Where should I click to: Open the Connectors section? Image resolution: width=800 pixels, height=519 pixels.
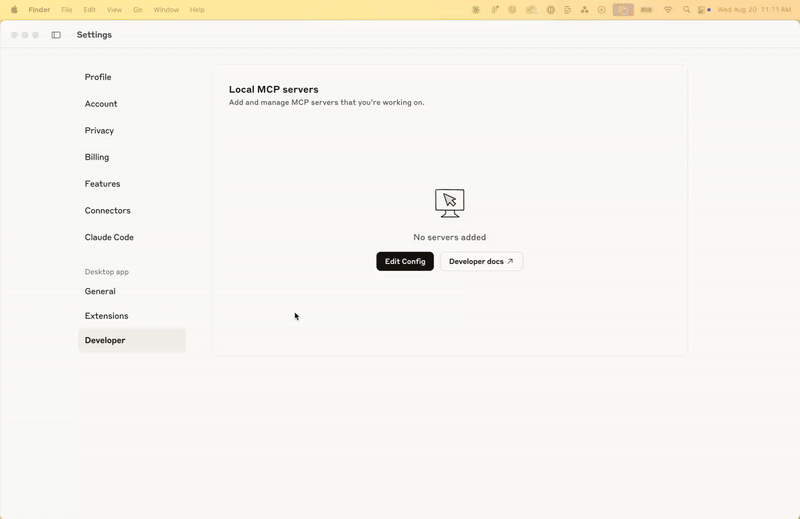[x=132, y=210]
